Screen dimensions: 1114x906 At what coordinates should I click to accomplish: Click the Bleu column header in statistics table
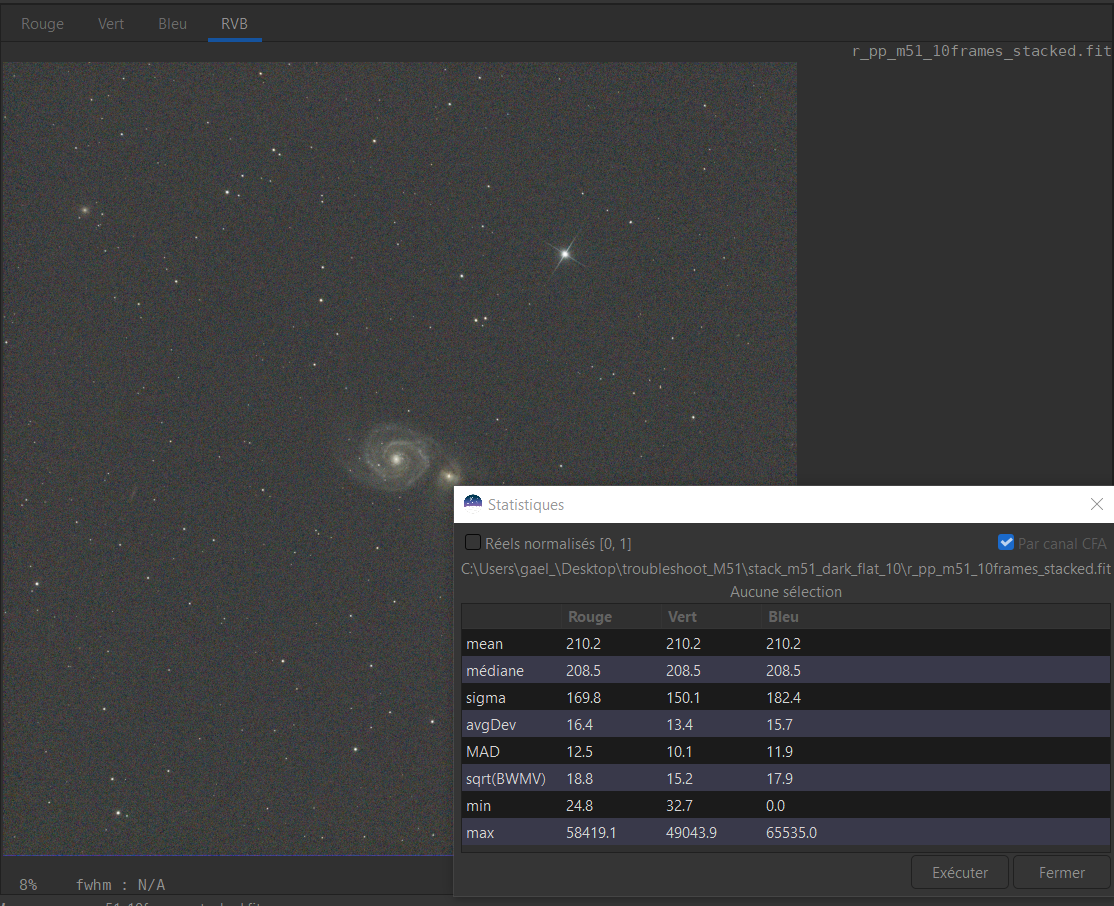(x=783, y=617)
